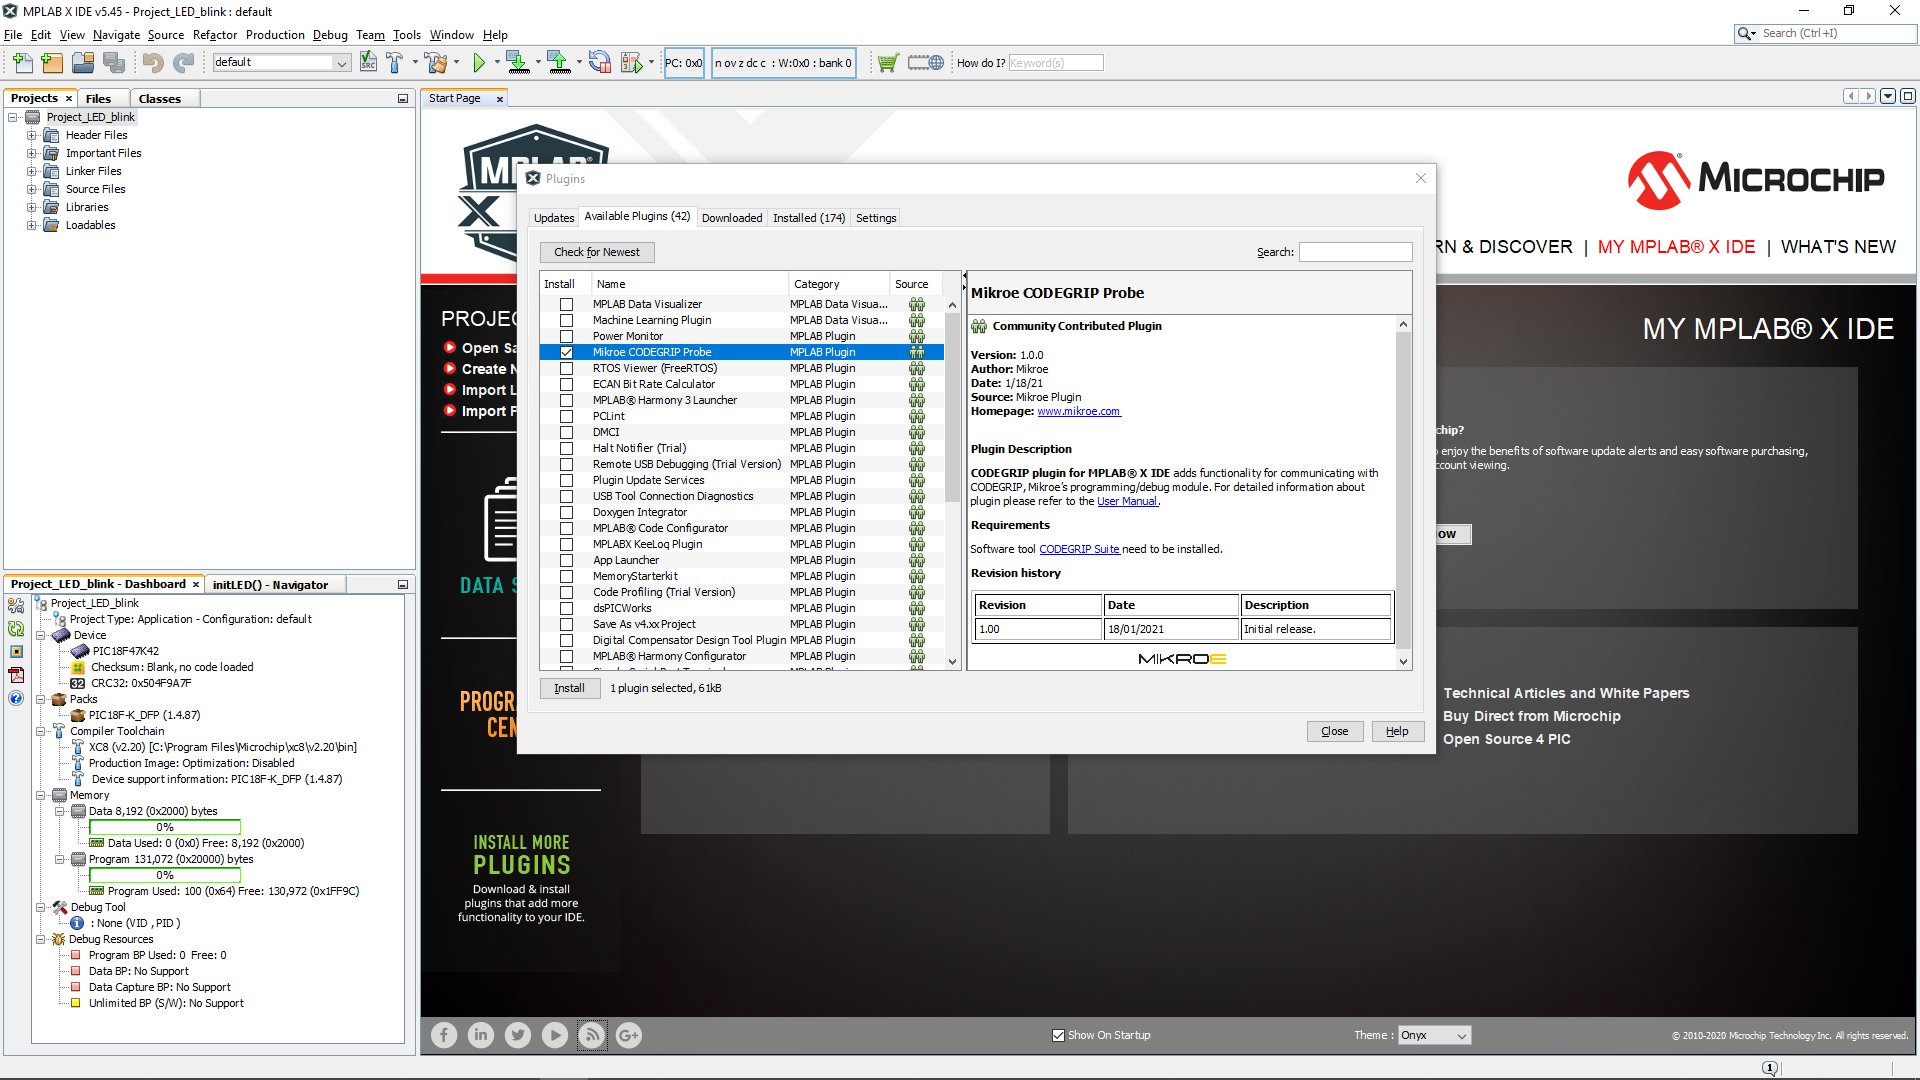Image resolution: width=1920 pixels, height=1080 pixels.
Task: Click the New File toolbar icon
Action: (22, 63)
